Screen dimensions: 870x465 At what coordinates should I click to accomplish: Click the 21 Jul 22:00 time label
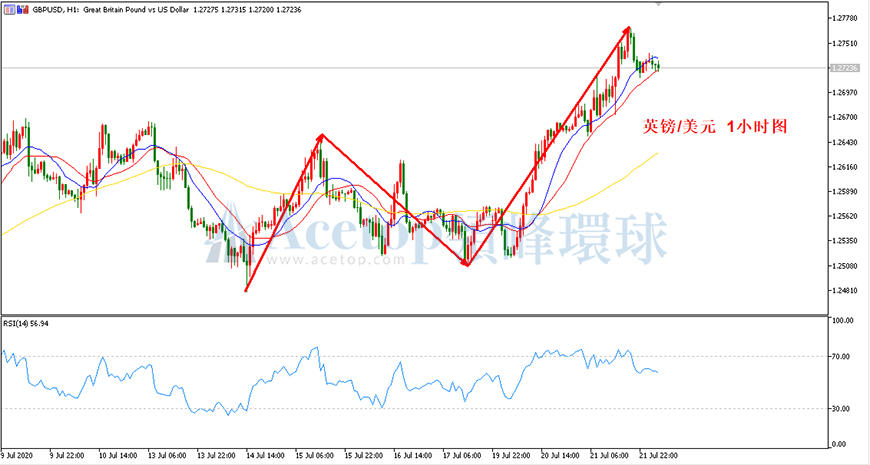coord(658,456)
